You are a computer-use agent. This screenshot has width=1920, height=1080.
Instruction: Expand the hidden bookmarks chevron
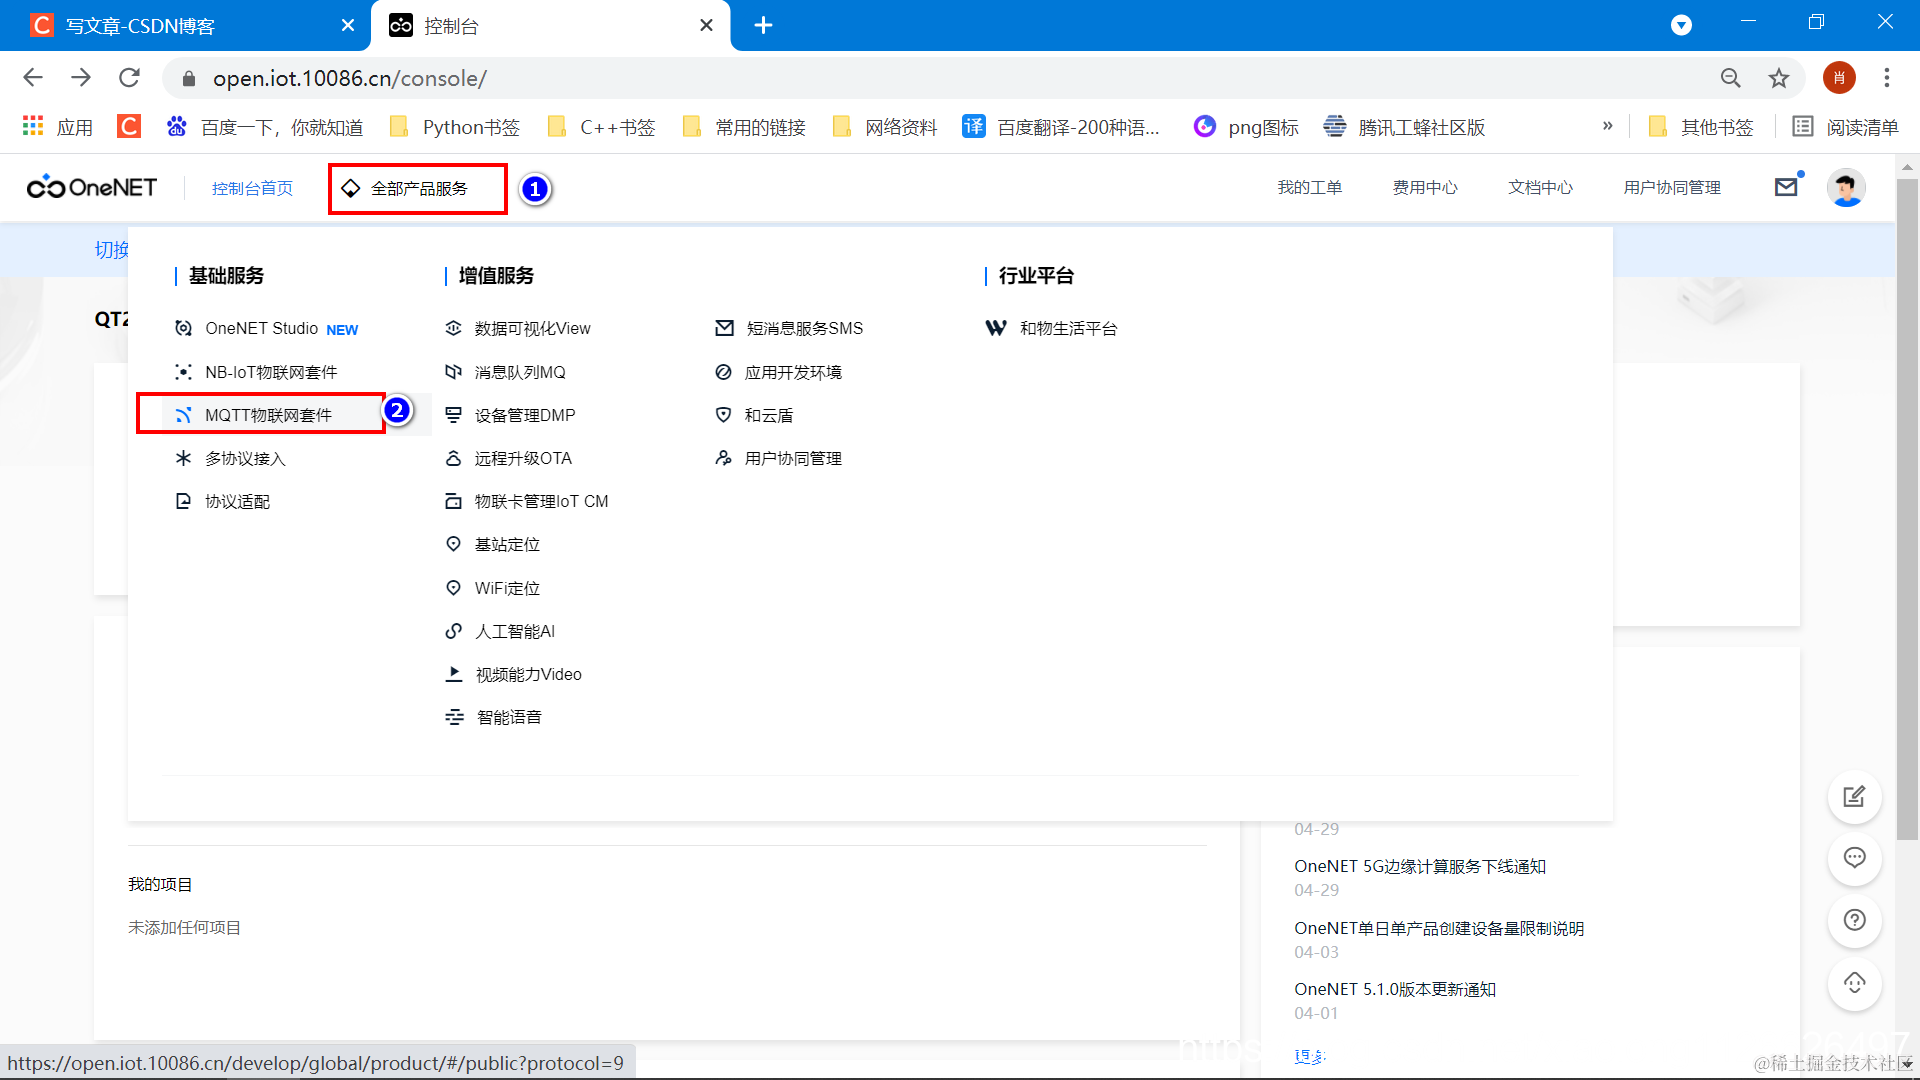1607,126
